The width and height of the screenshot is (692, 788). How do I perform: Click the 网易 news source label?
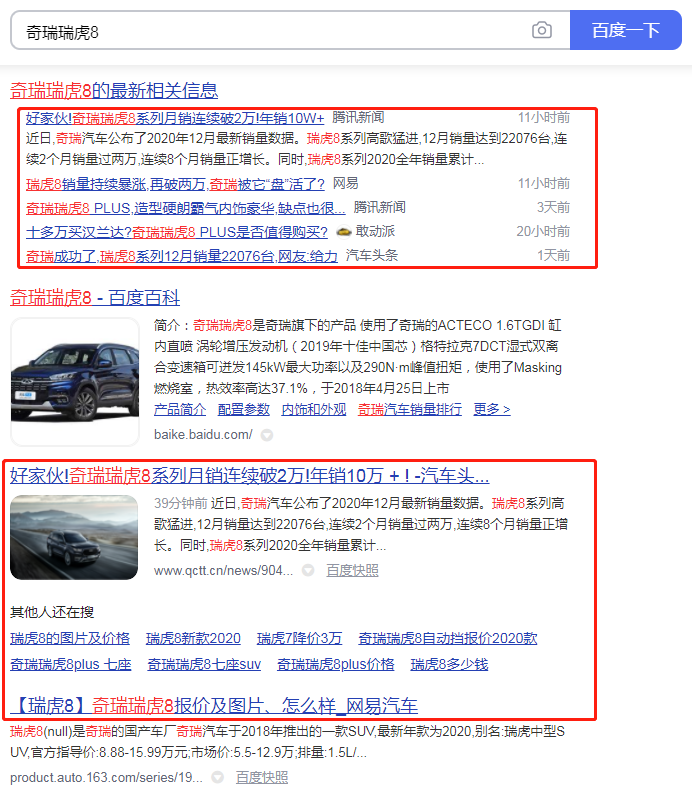[345, 183]
